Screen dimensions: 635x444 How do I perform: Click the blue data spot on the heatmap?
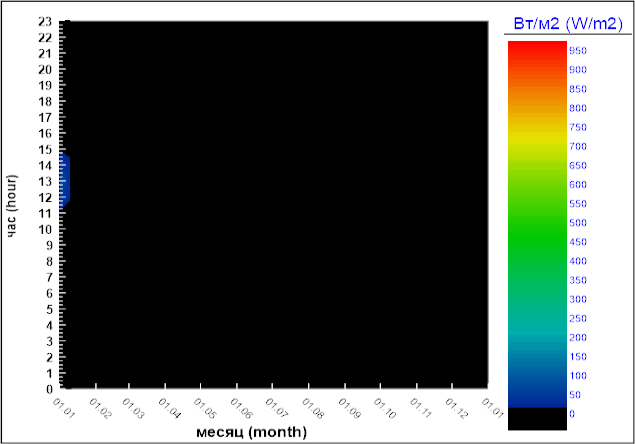[x=65, y=180]
